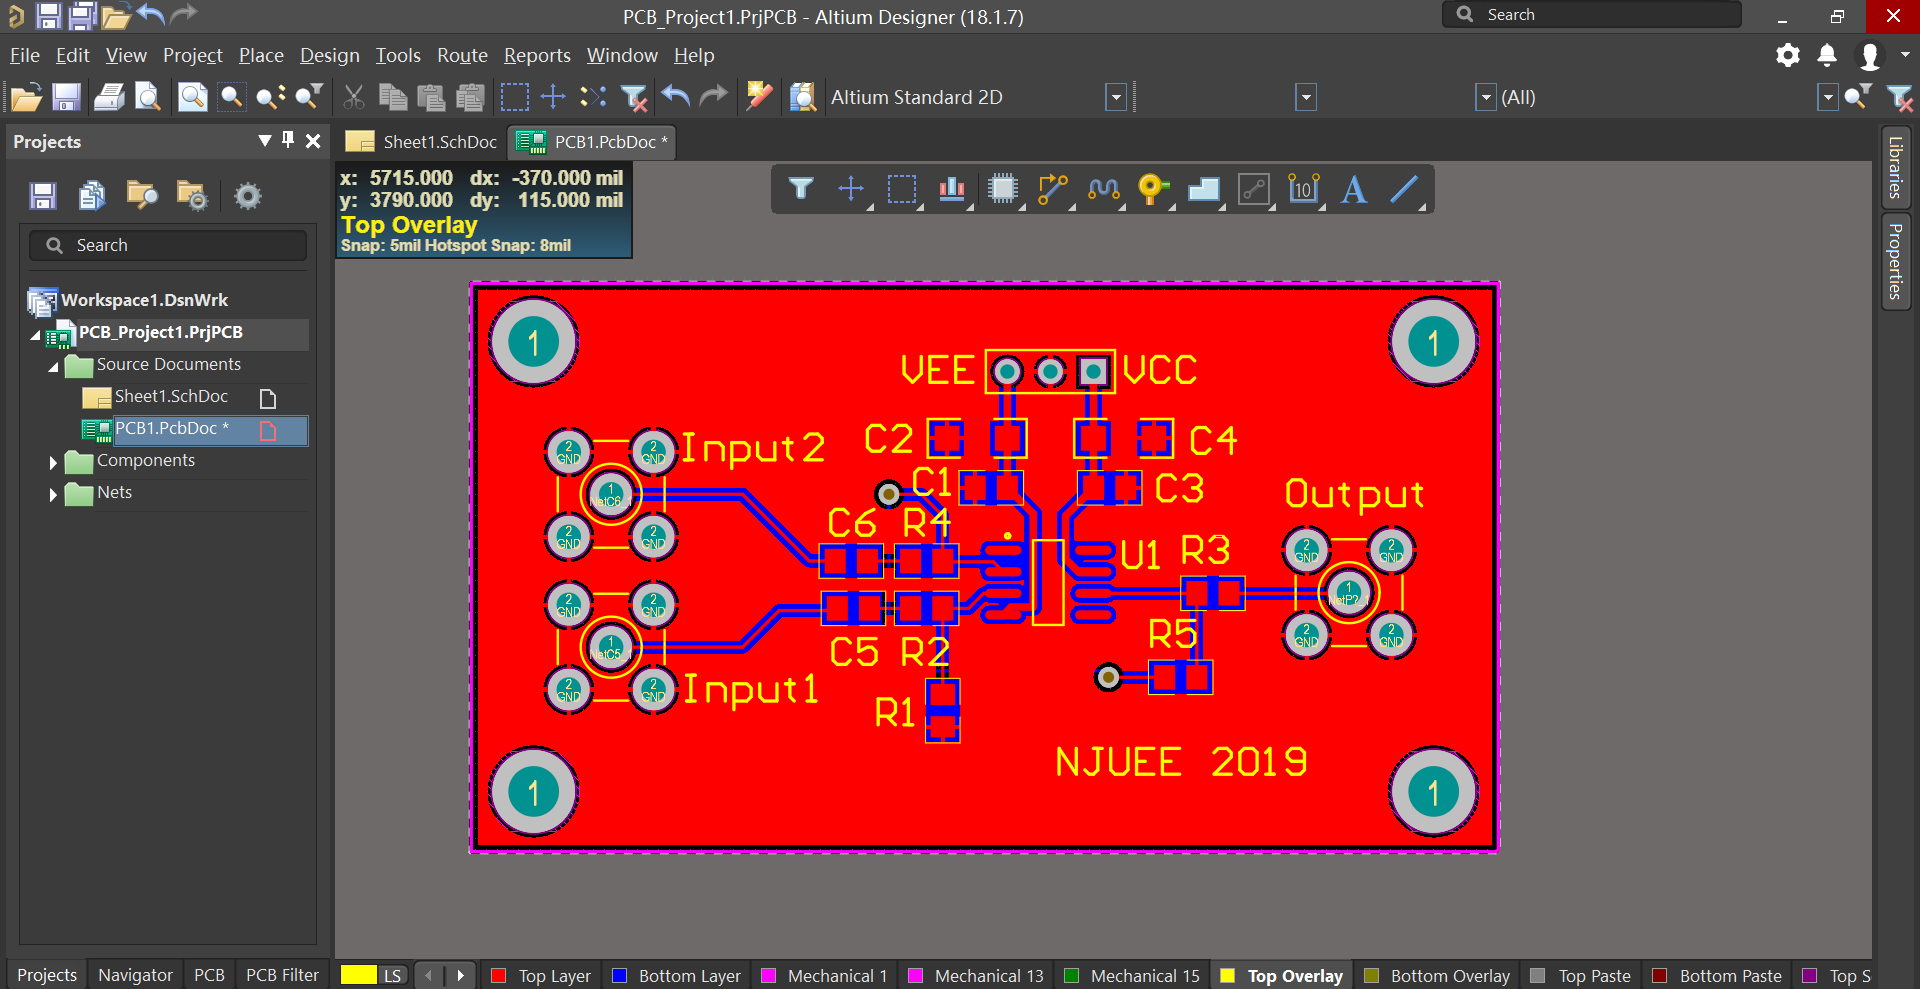Open the File menu
This screenshot has height=989, width=1920.
[25, 55]
